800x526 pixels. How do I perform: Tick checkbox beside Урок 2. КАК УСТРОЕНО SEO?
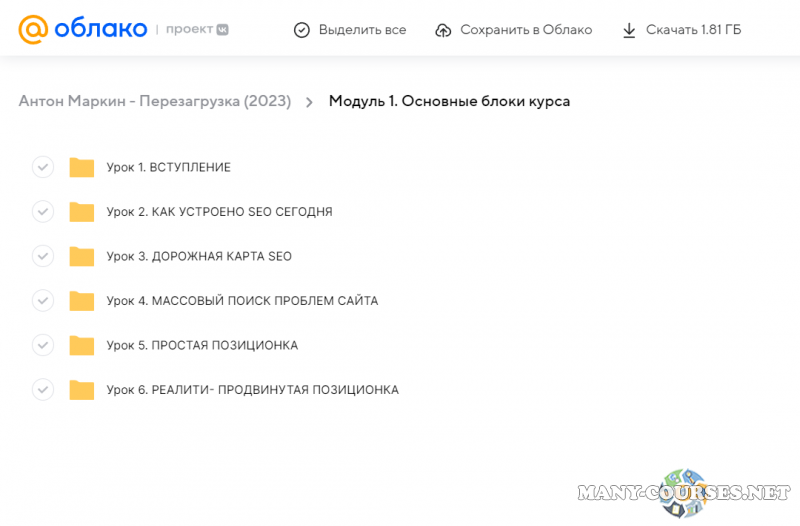pos(42,212)
